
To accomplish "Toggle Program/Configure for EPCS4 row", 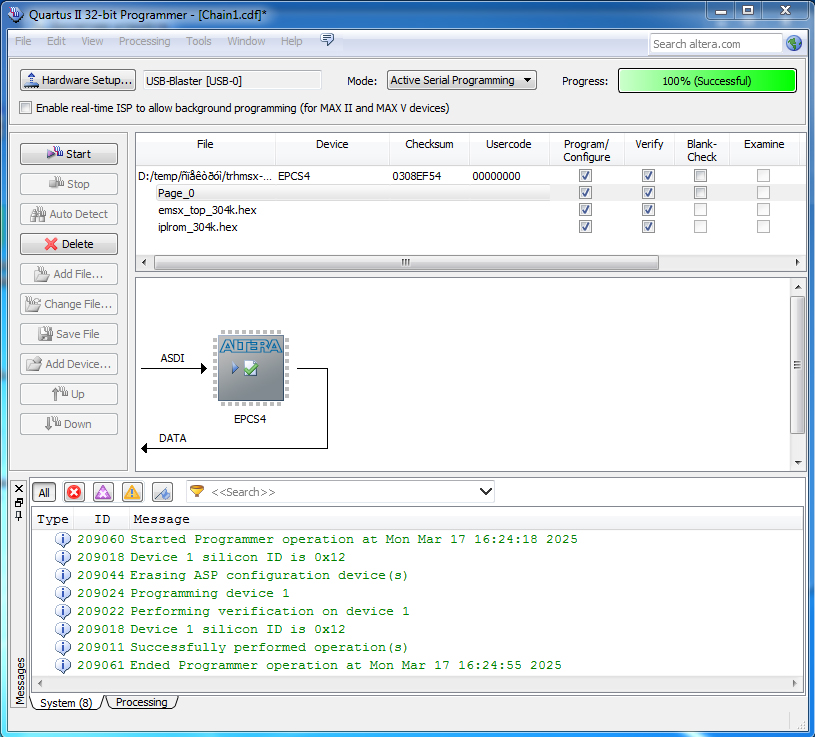I will tap(585, 176).
